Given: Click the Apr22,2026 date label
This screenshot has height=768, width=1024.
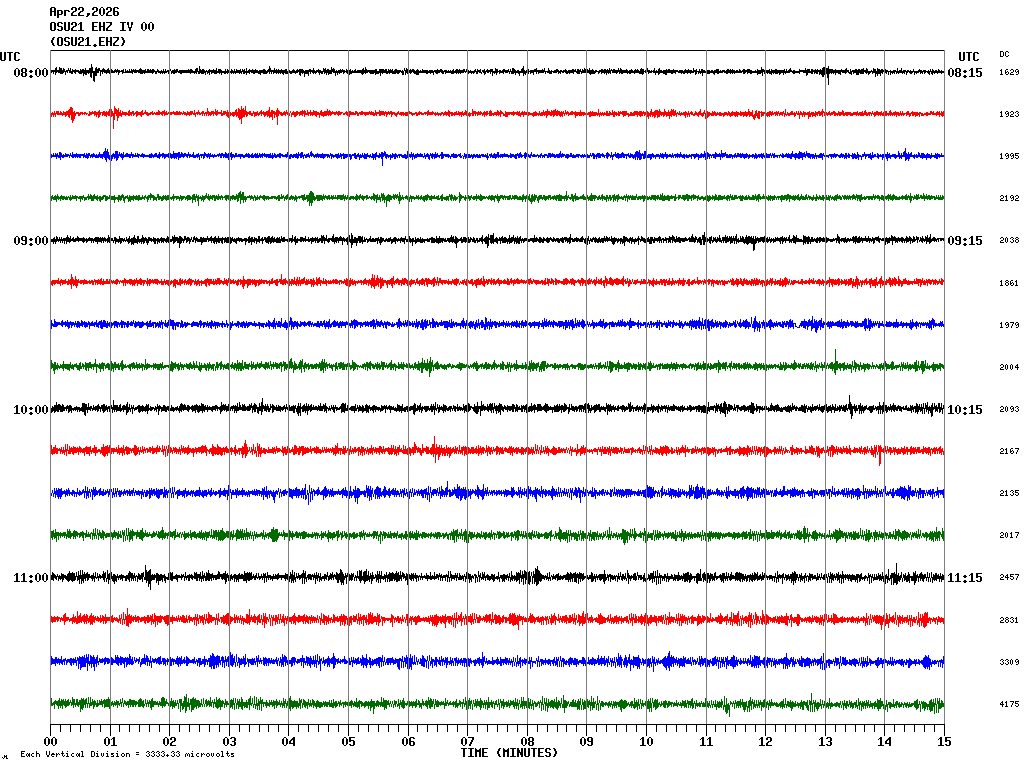Looking at the screenshot, I should point(84,12).
